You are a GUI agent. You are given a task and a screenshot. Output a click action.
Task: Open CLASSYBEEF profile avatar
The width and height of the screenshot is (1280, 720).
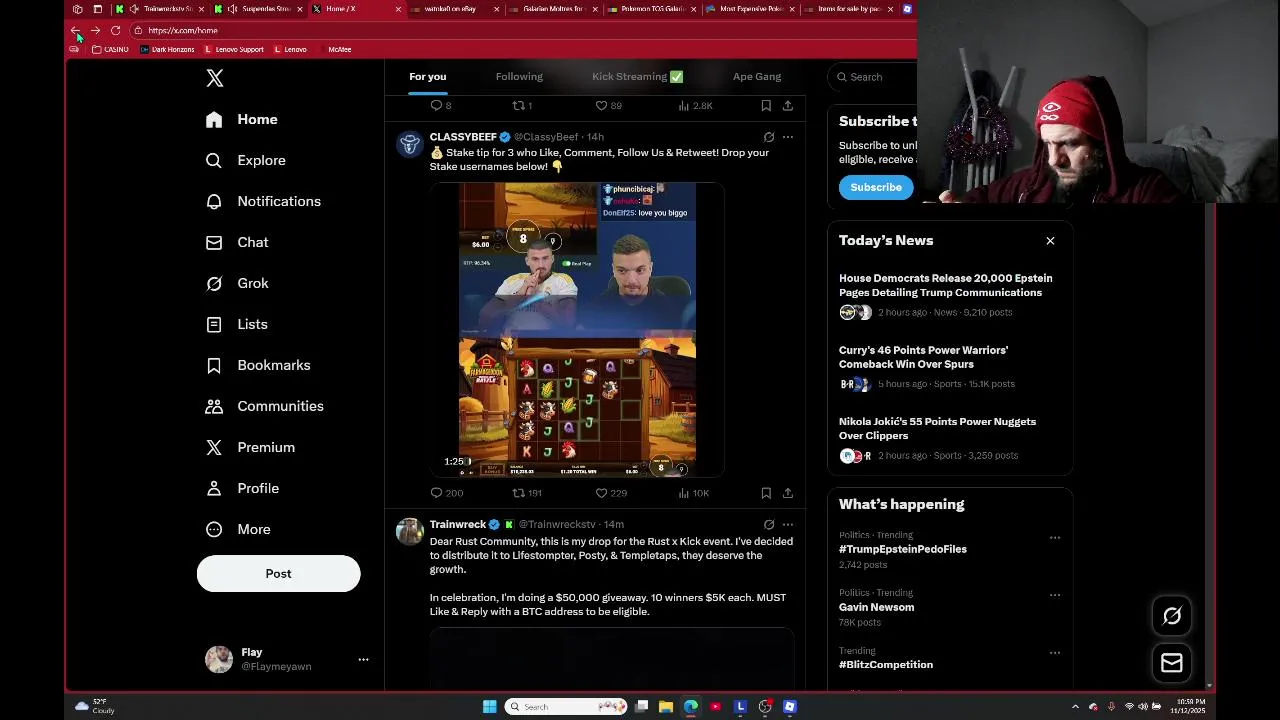[409, 144]
